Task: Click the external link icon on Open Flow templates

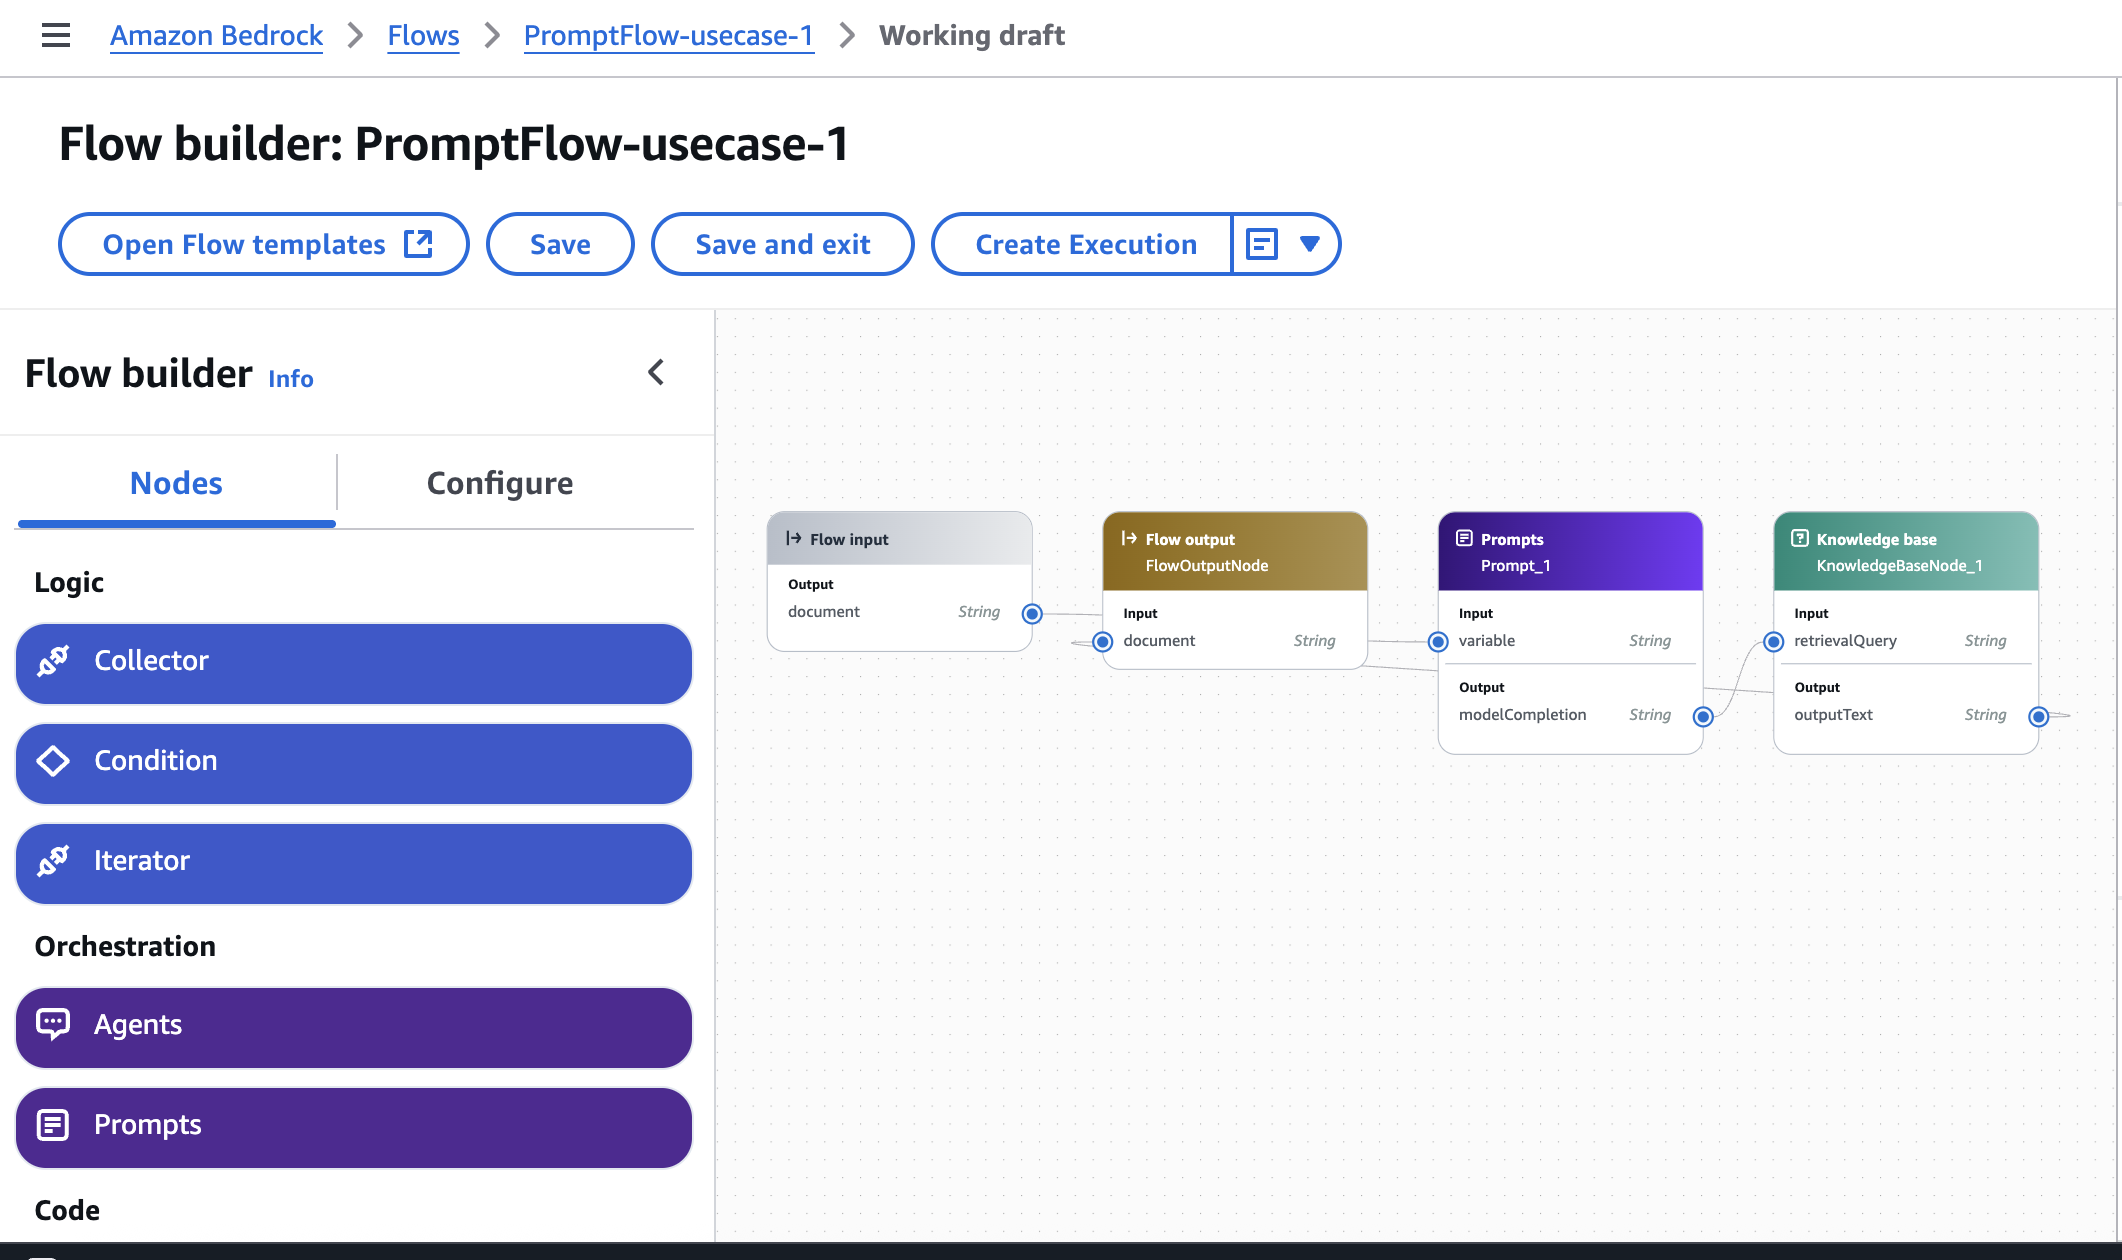Action: [x=418, y=244]
